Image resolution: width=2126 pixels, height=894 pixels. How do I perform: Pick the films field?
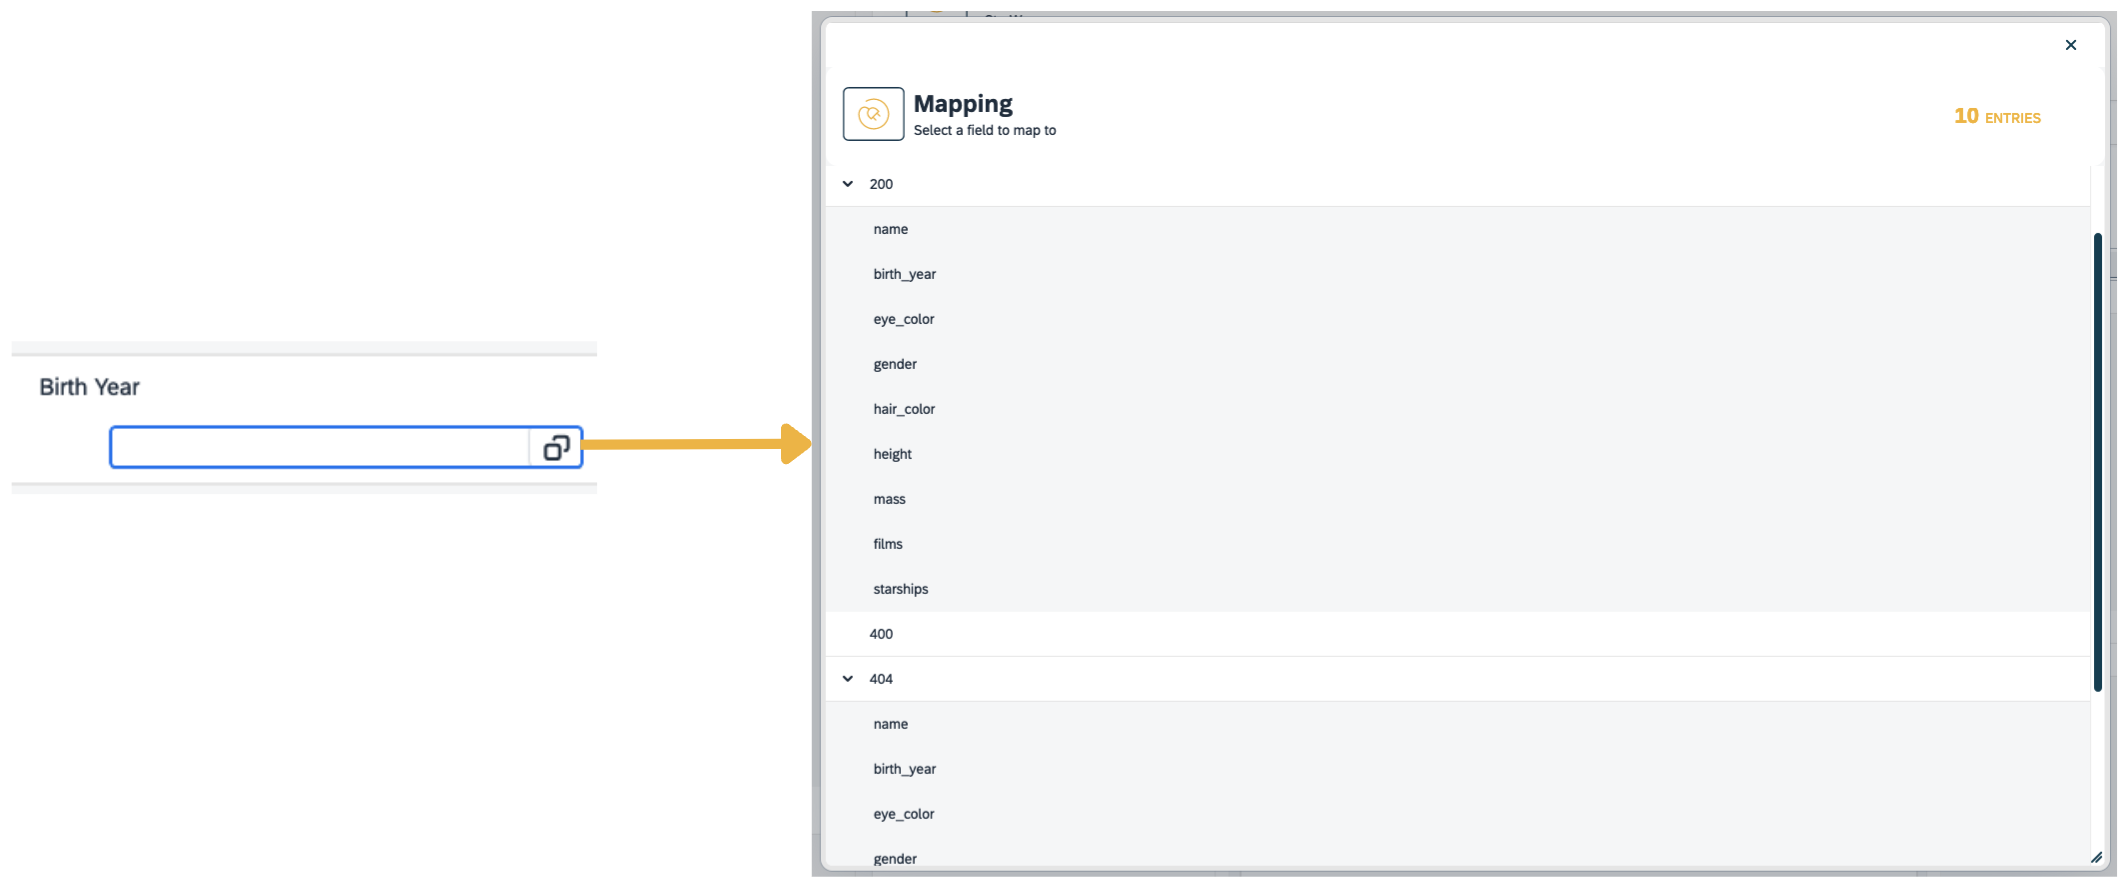[887, 544]
